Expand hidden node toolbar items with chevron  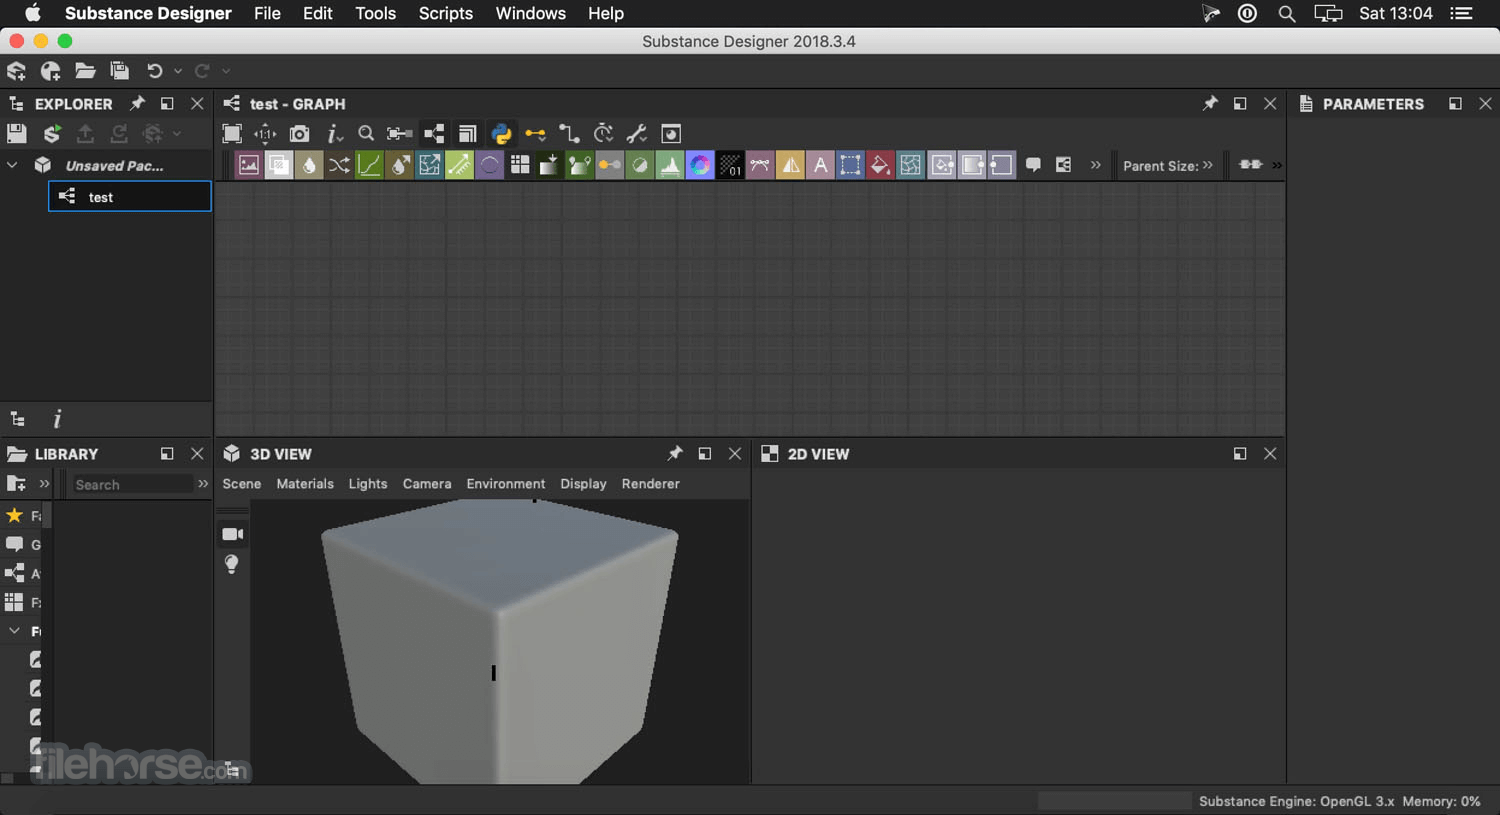click(1095, 165)
